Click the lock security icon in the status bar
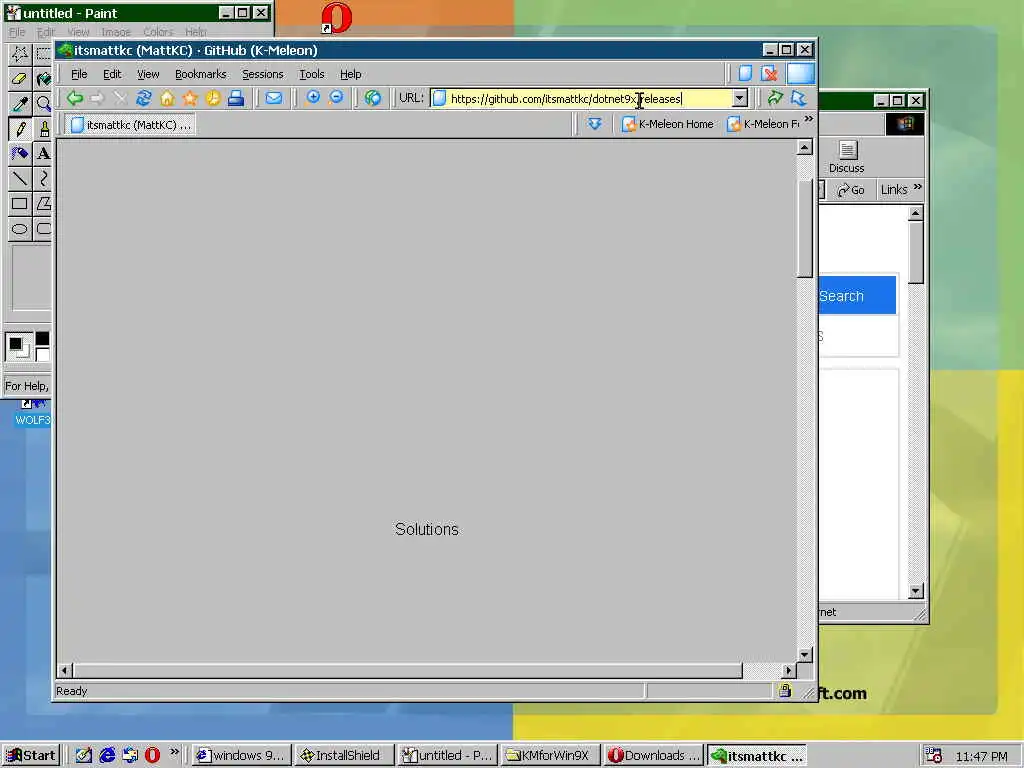 pyautogui.click(x=784, y=690)
